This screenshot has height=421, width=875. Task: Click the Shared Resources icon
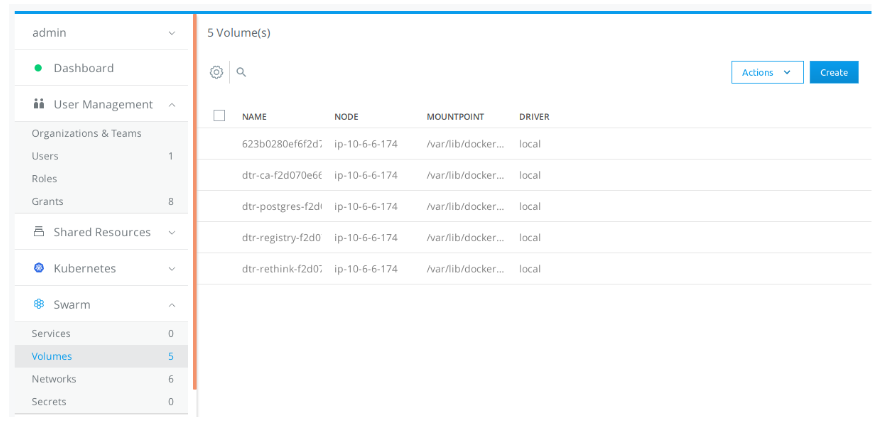[39, 232]
